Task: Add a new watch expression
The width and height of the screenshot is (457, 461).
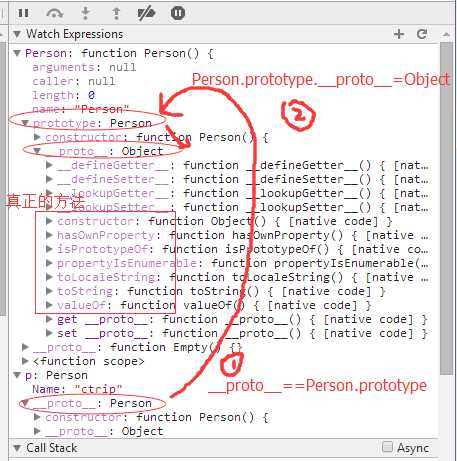Action: [399, 34]
